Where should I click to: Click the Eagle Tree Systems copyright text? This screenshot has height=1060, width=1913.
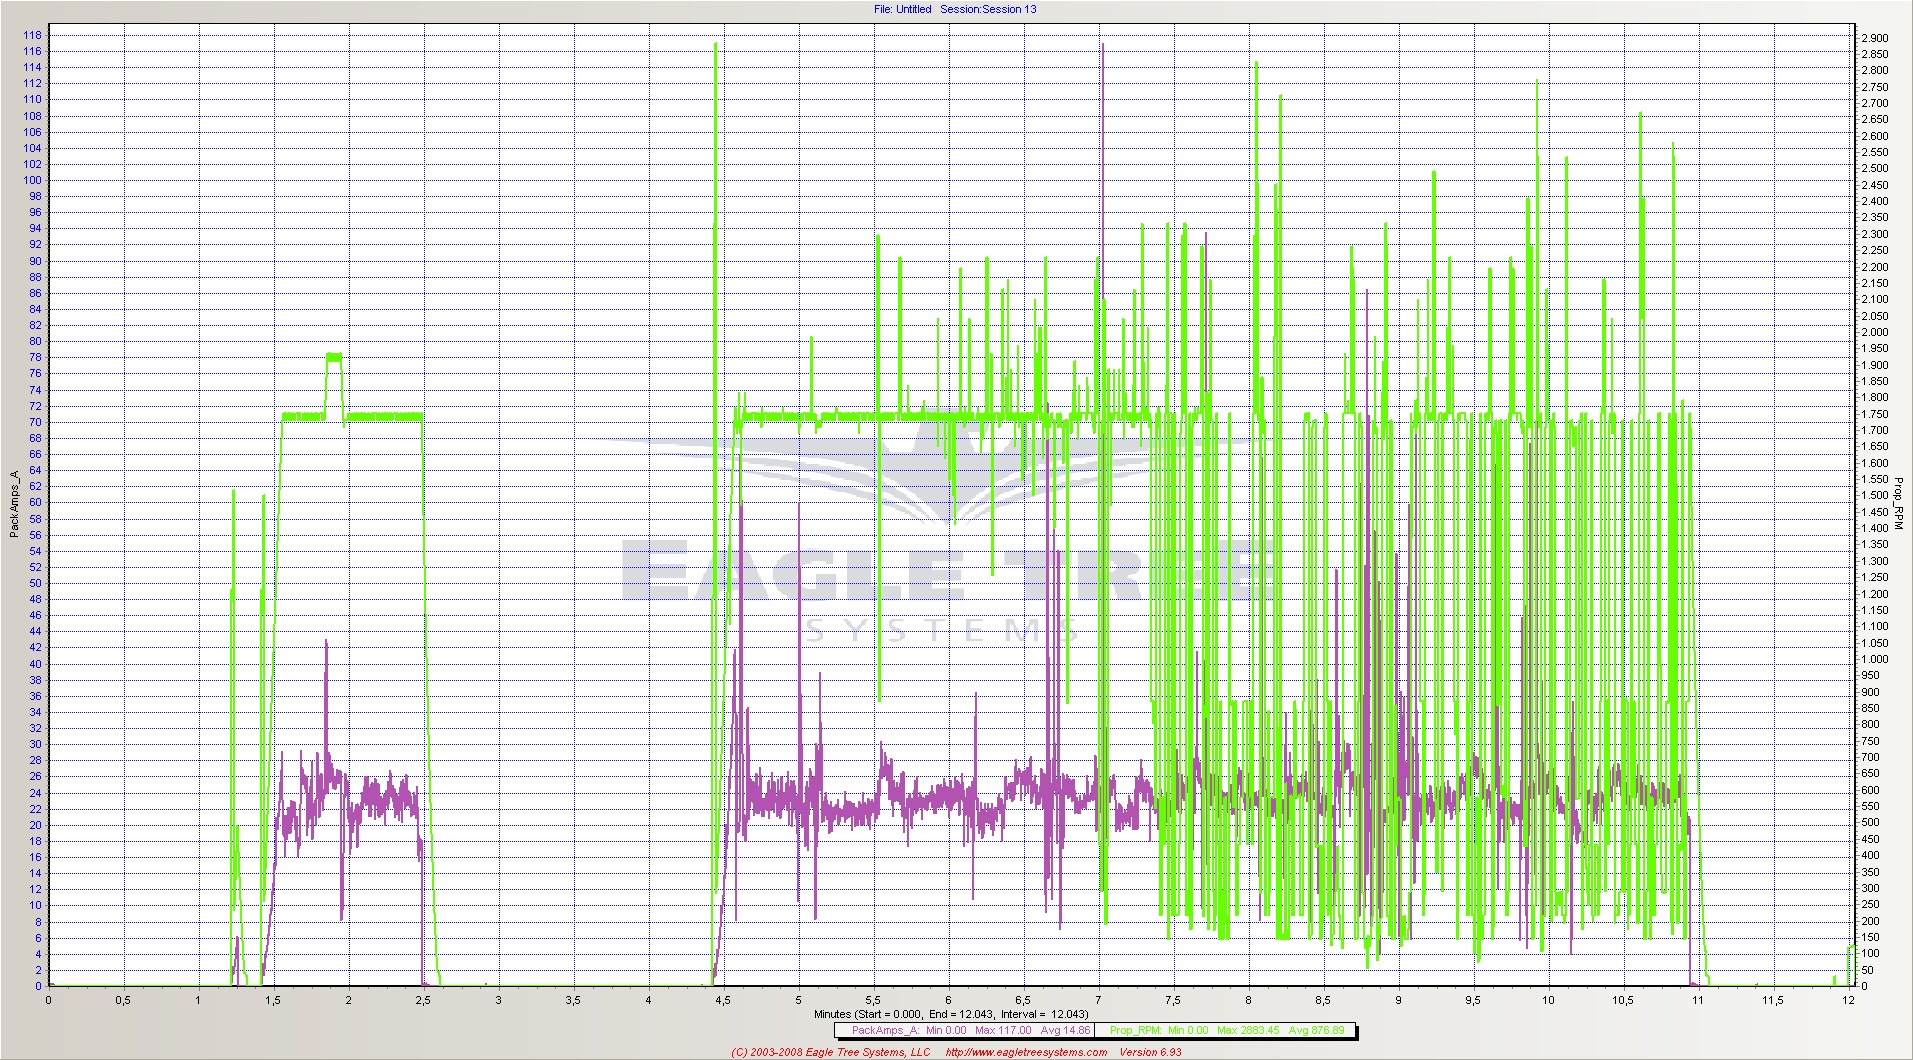(830, 1052)
